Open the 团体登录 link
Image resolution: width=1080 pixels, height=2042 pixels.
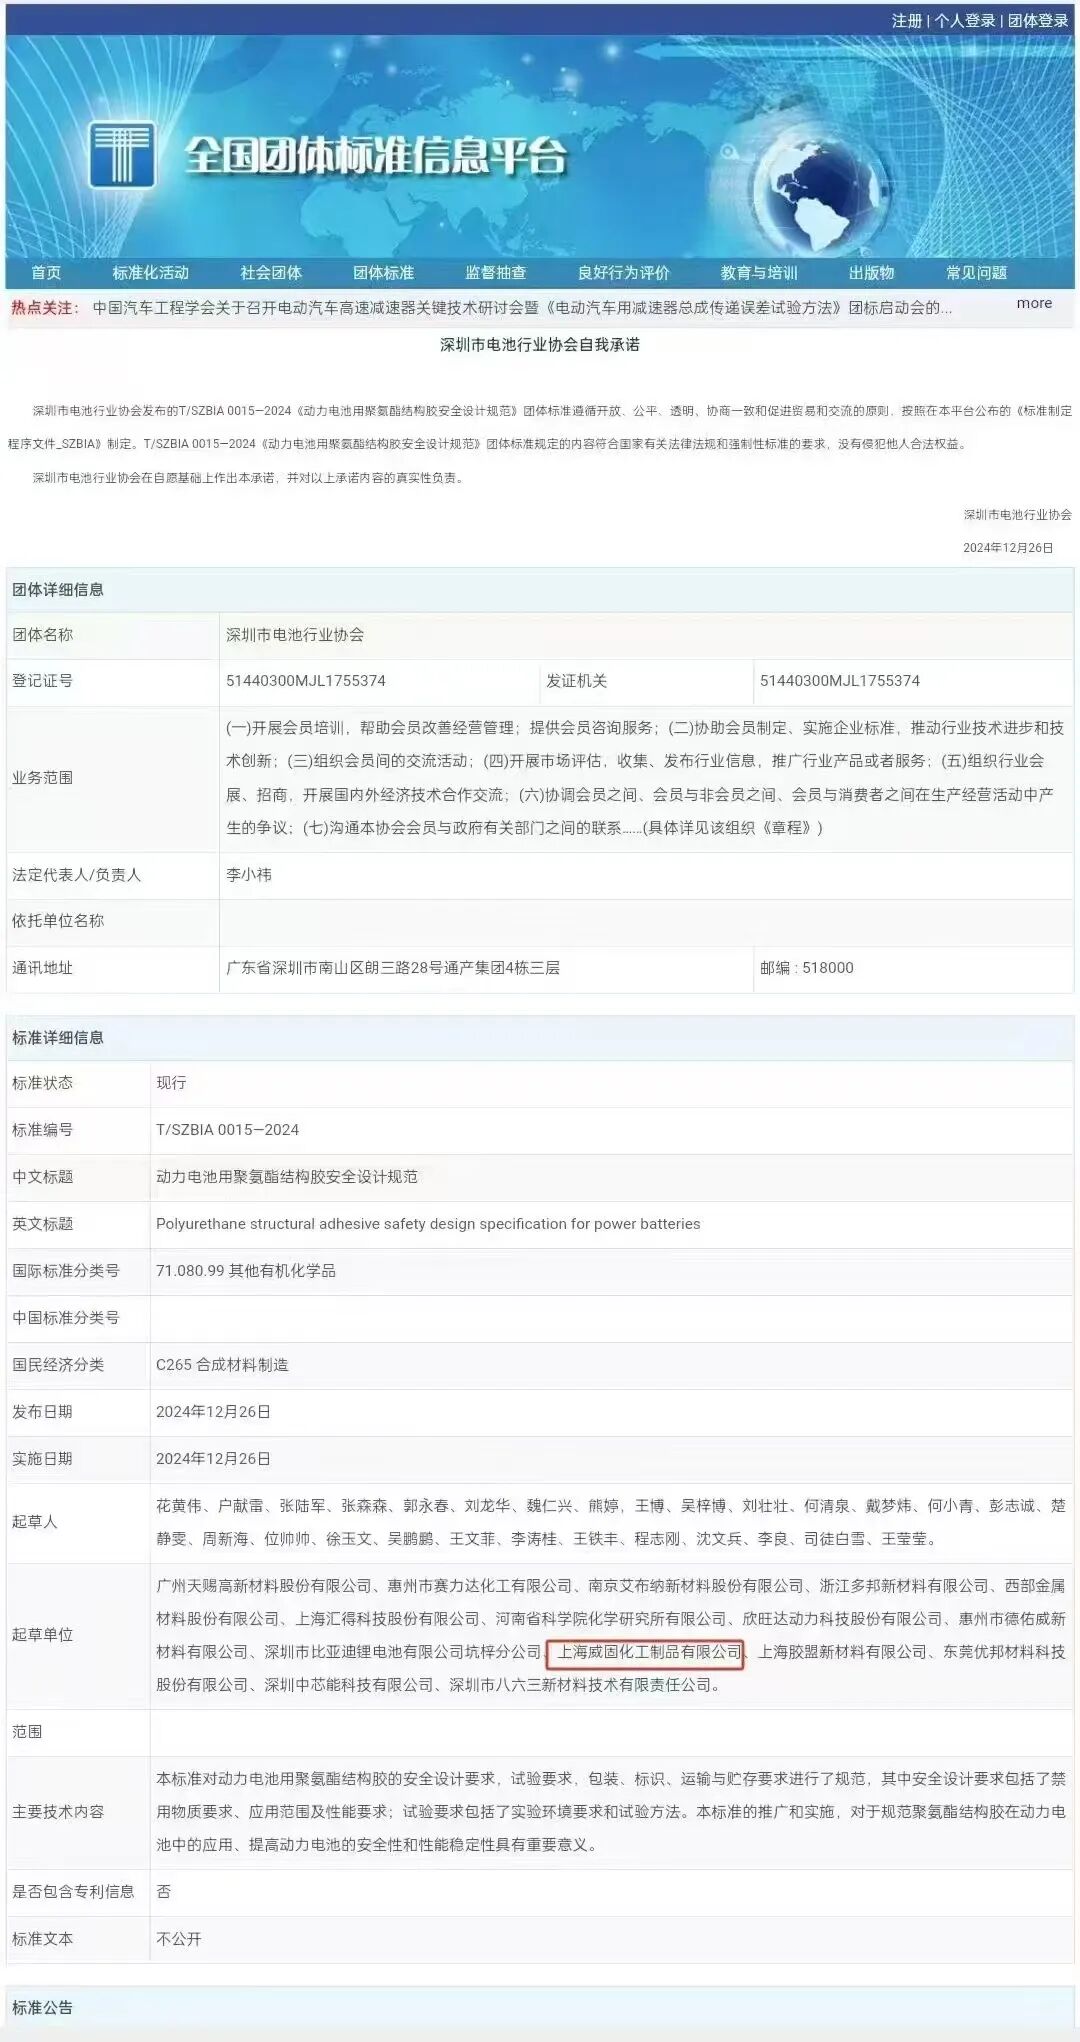click(x=1038, y=20)
